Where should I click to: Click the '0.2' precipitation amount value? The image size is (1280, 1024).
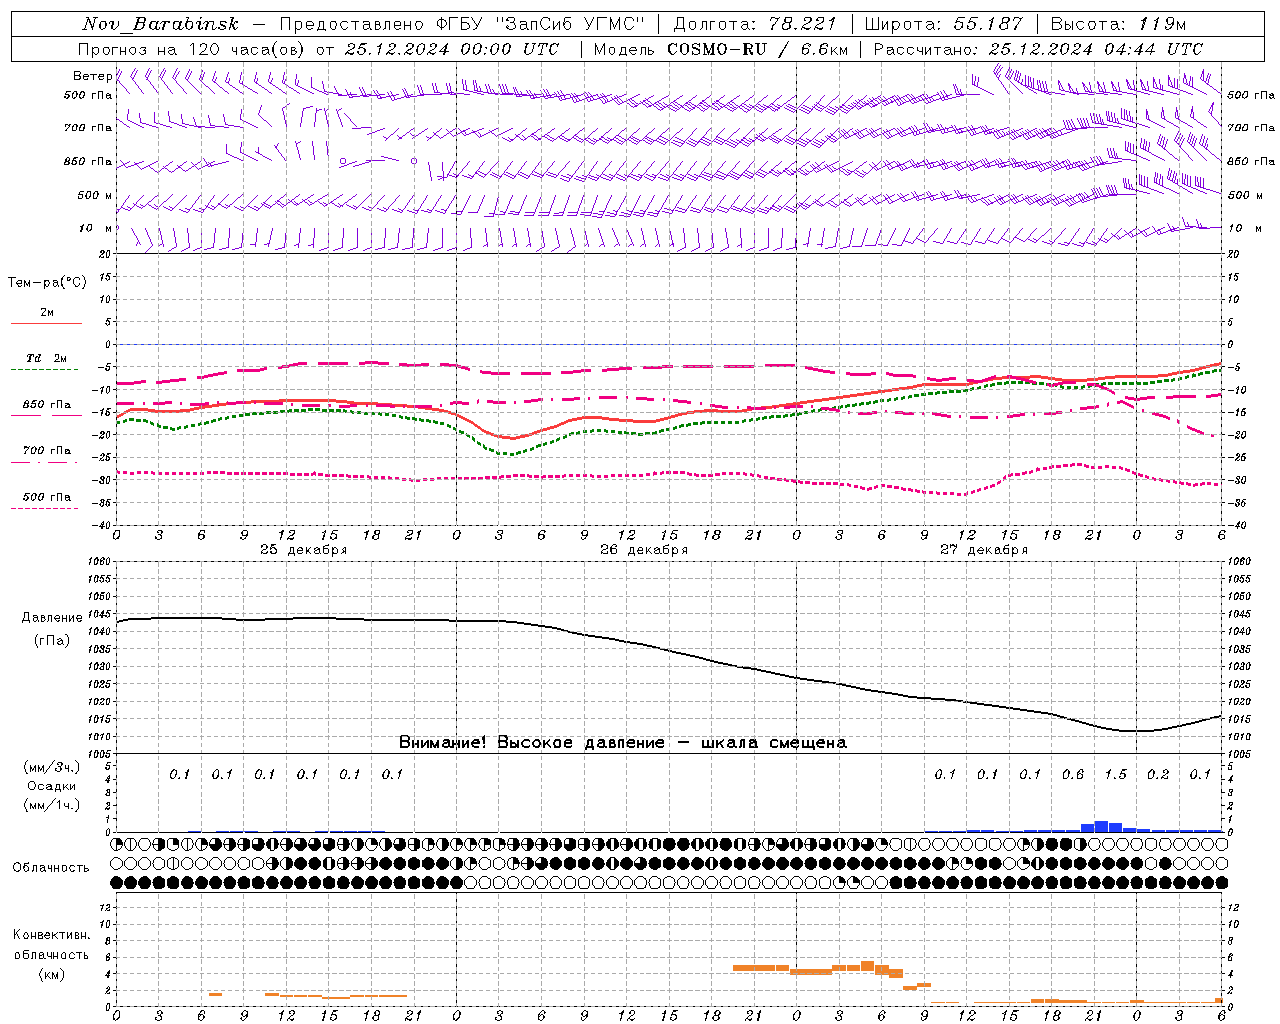[1158, 775]
